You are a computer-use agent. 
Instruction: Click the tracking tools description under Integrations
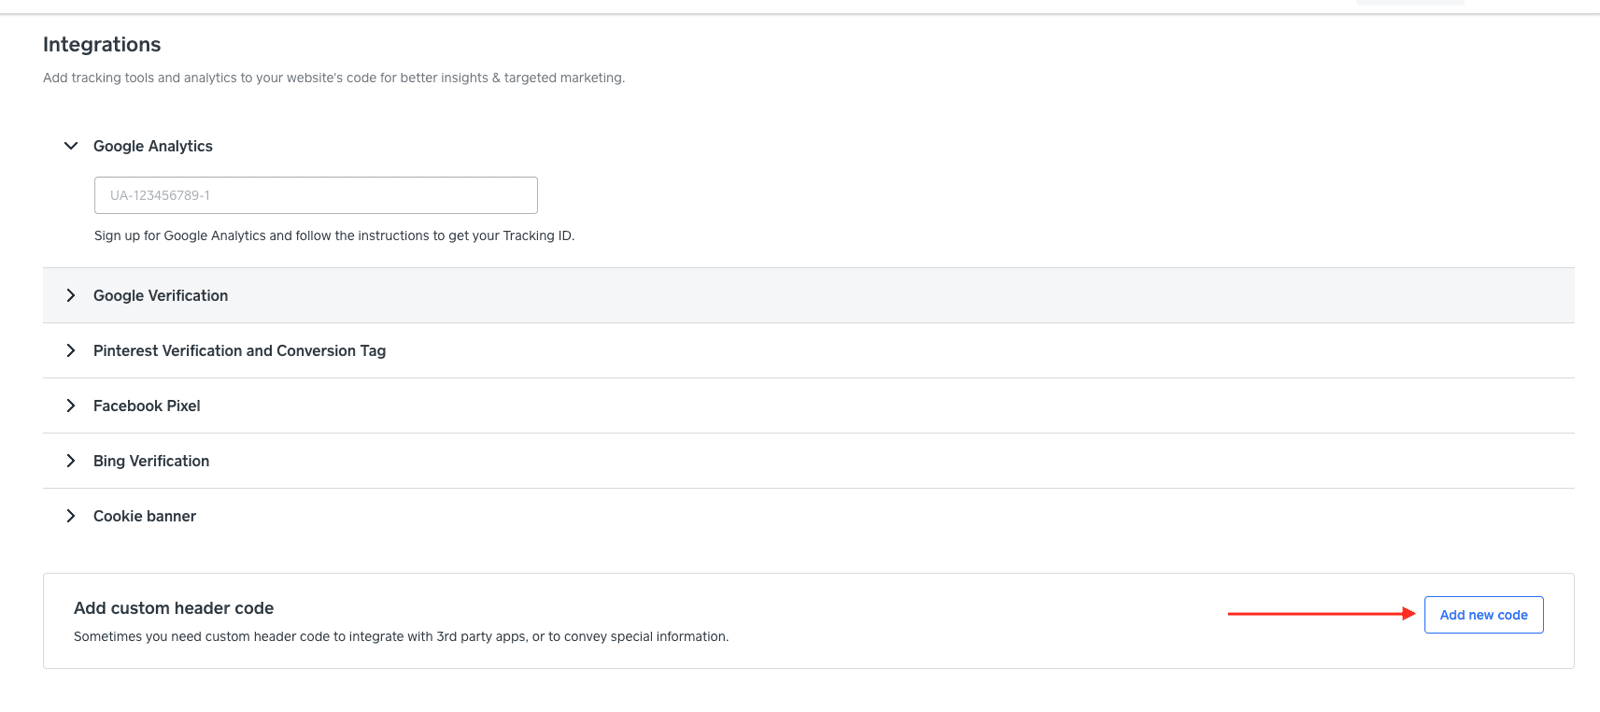tap(334, 78)
